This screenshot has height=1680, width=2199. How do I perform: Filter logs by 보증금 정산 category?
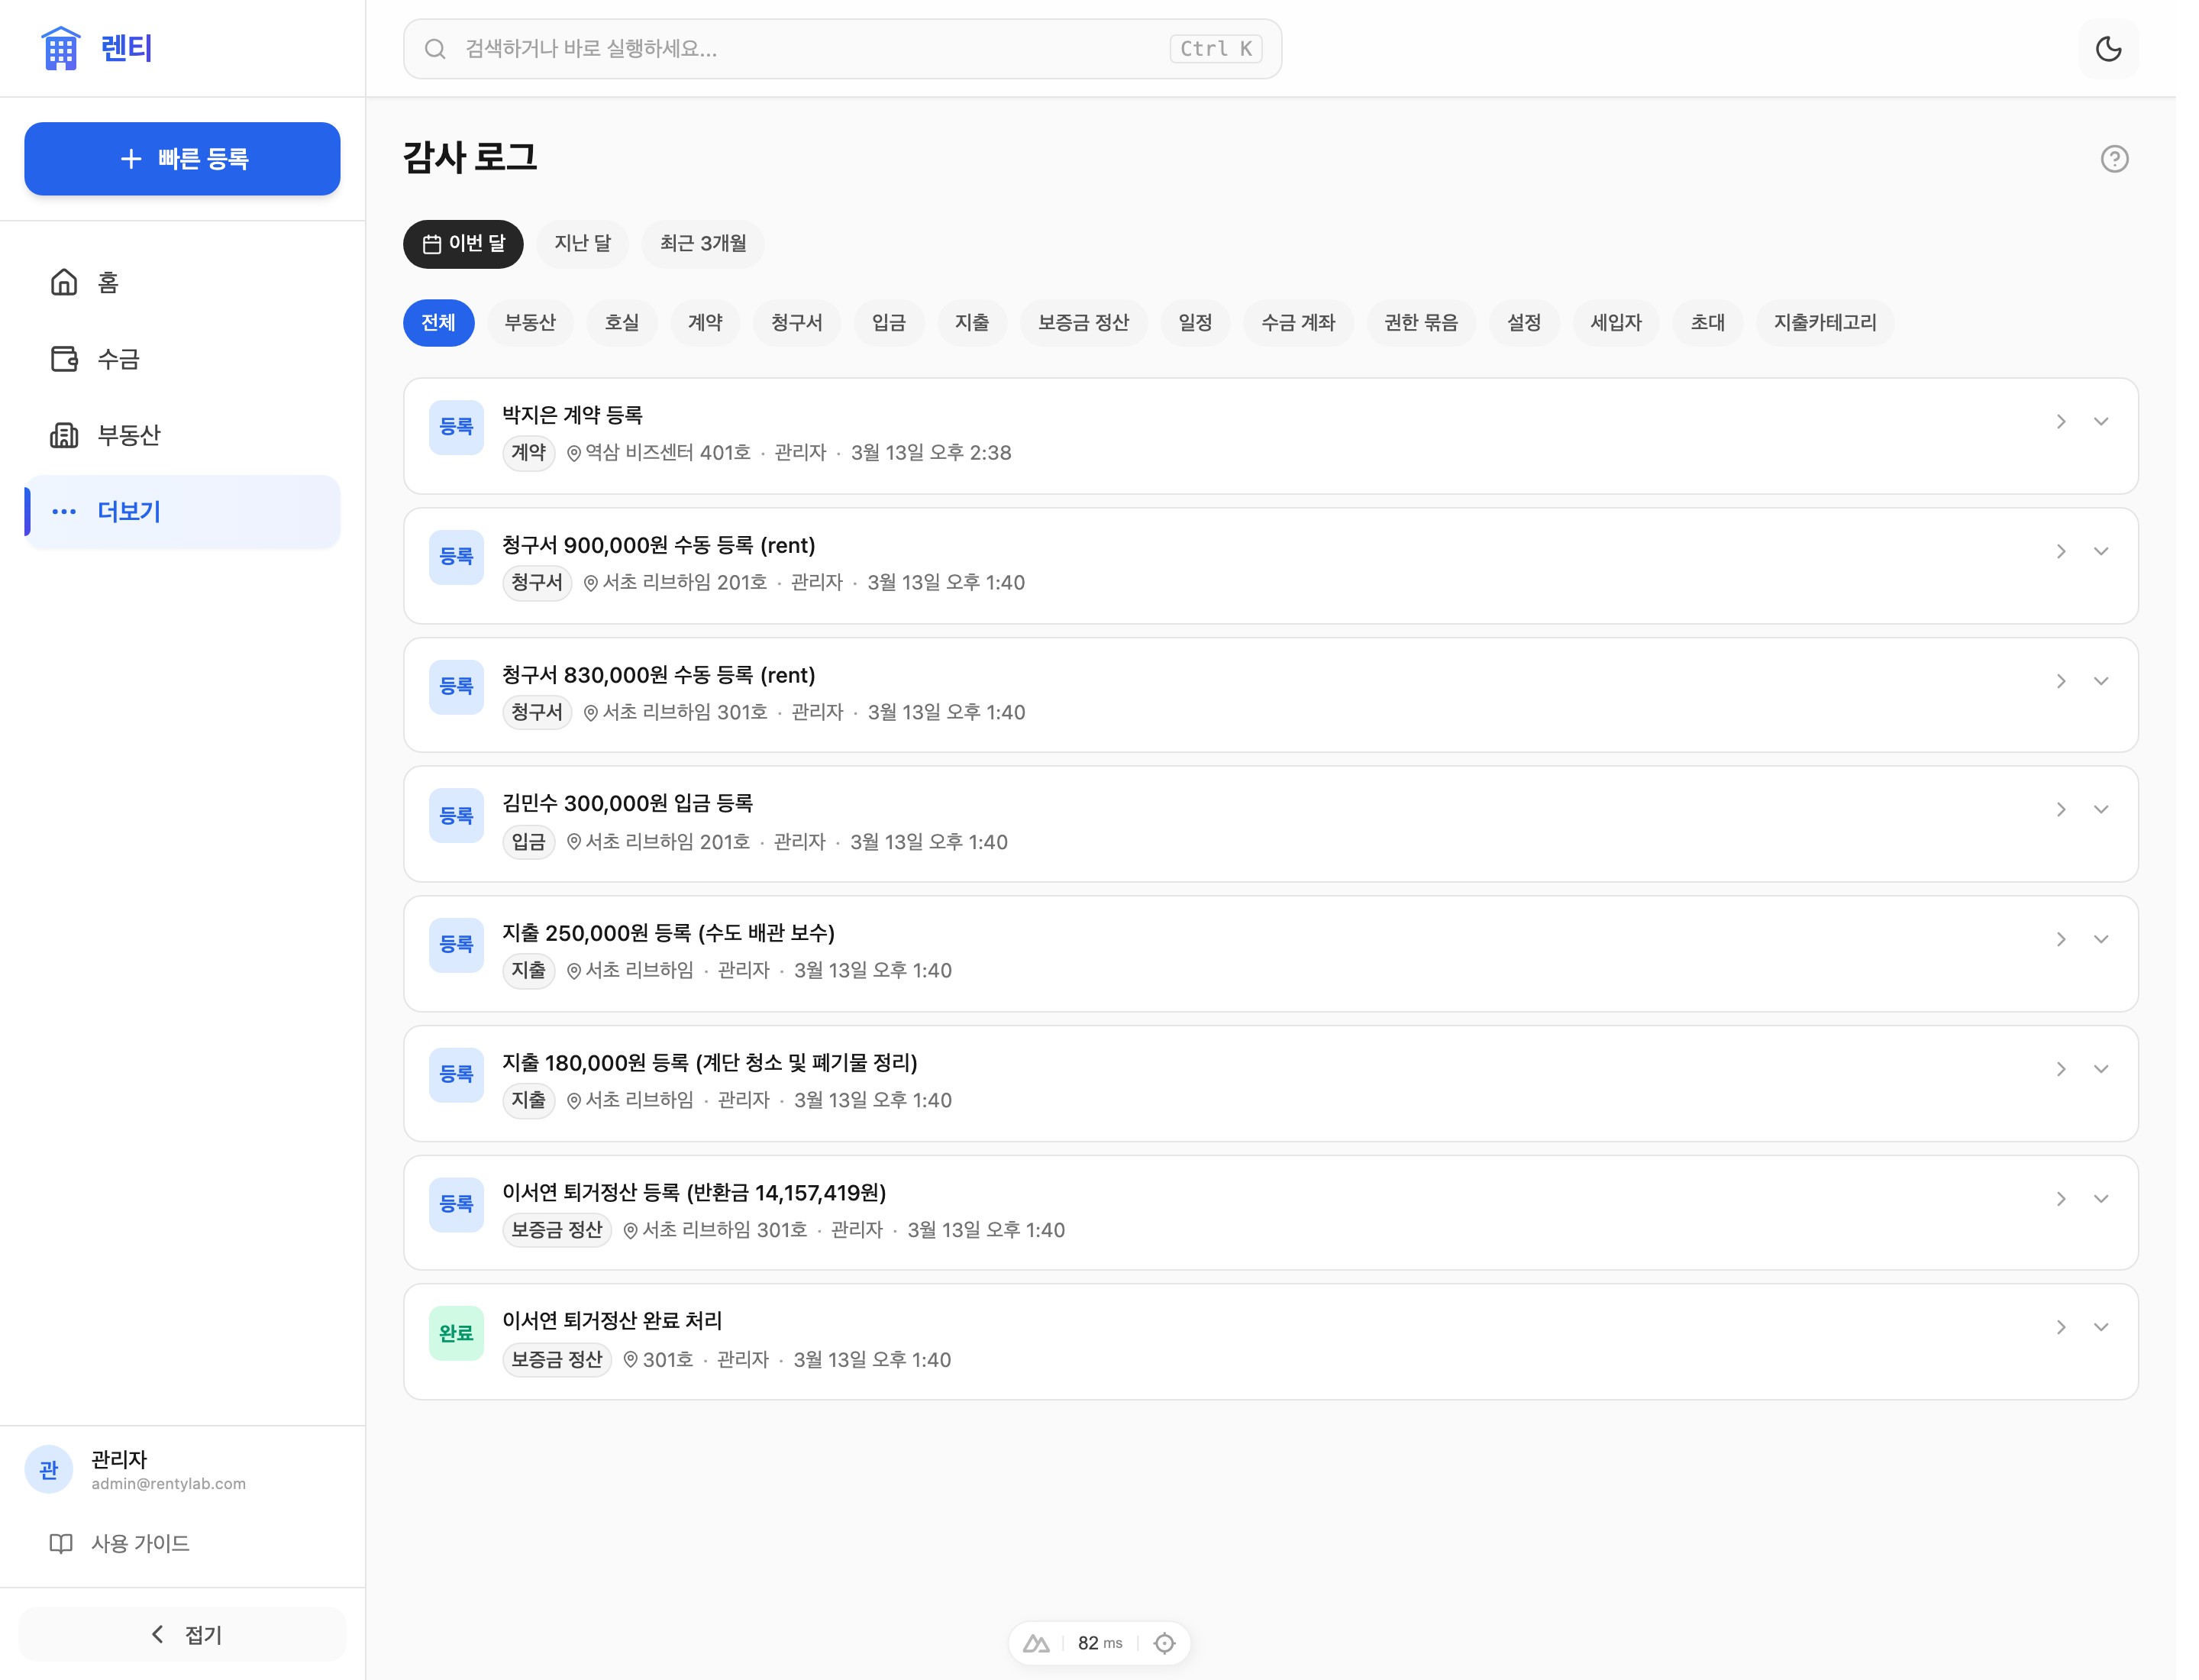click(x=1083, y=323)
